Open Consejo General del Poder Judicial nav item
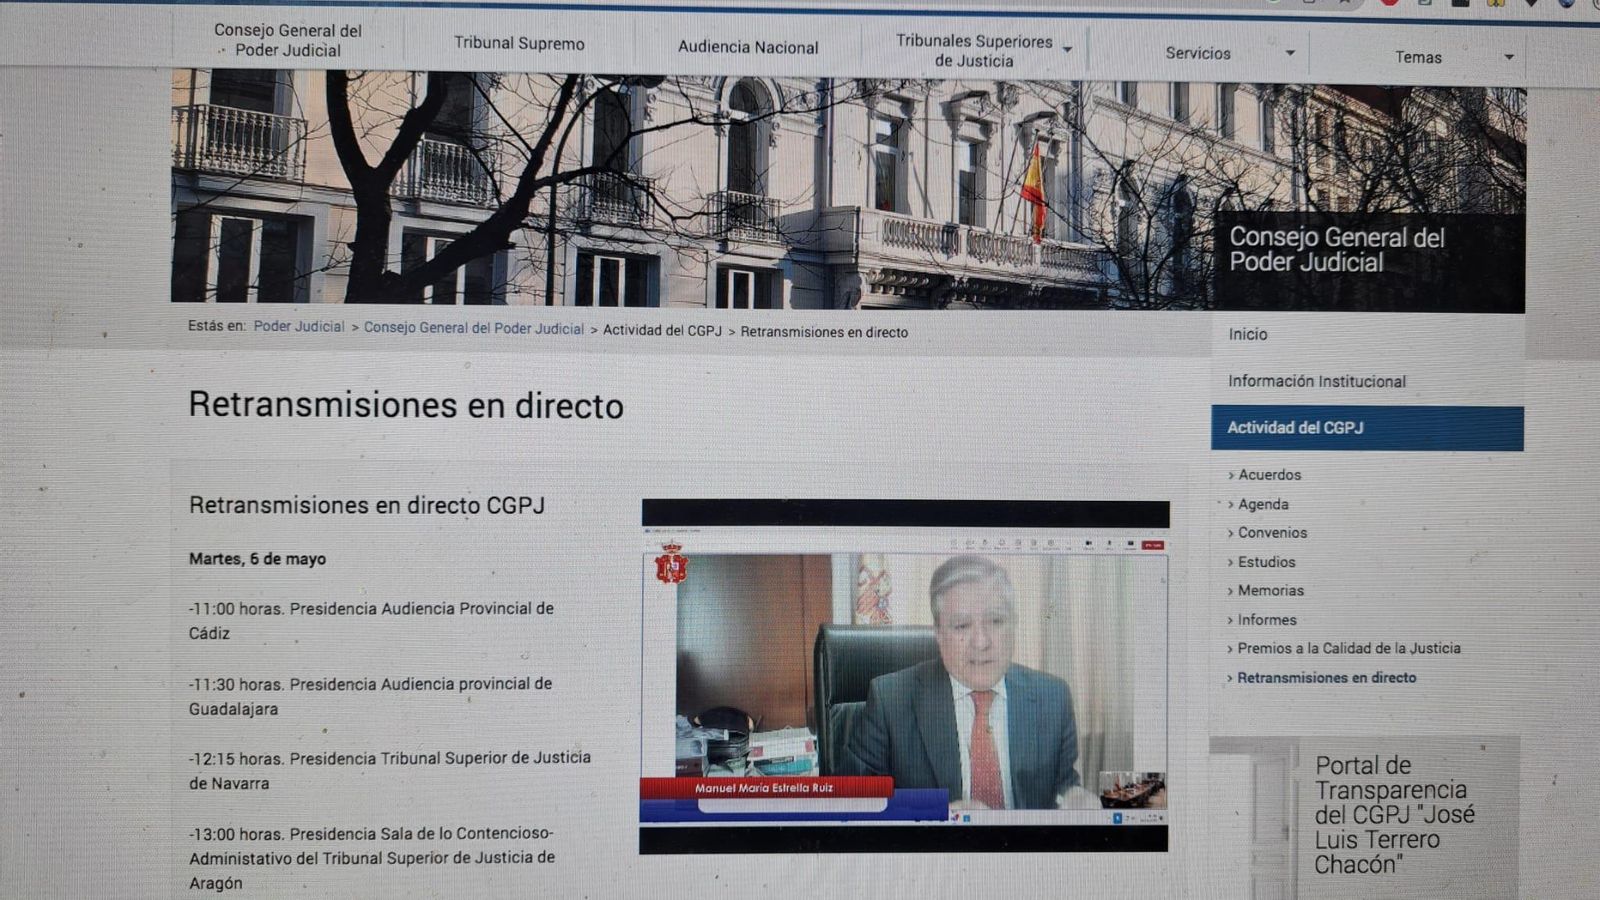This screenshot has height=900, width=1600. [x=288, y=40]
